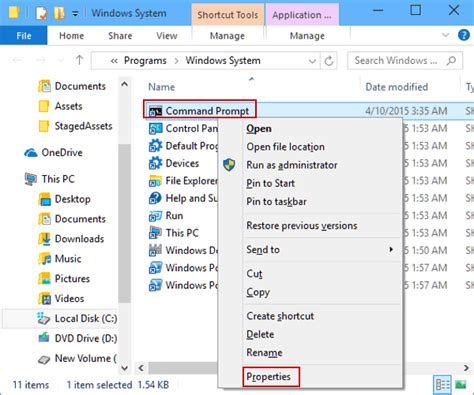Click the Devices gear icon

[x=155, y=163]
